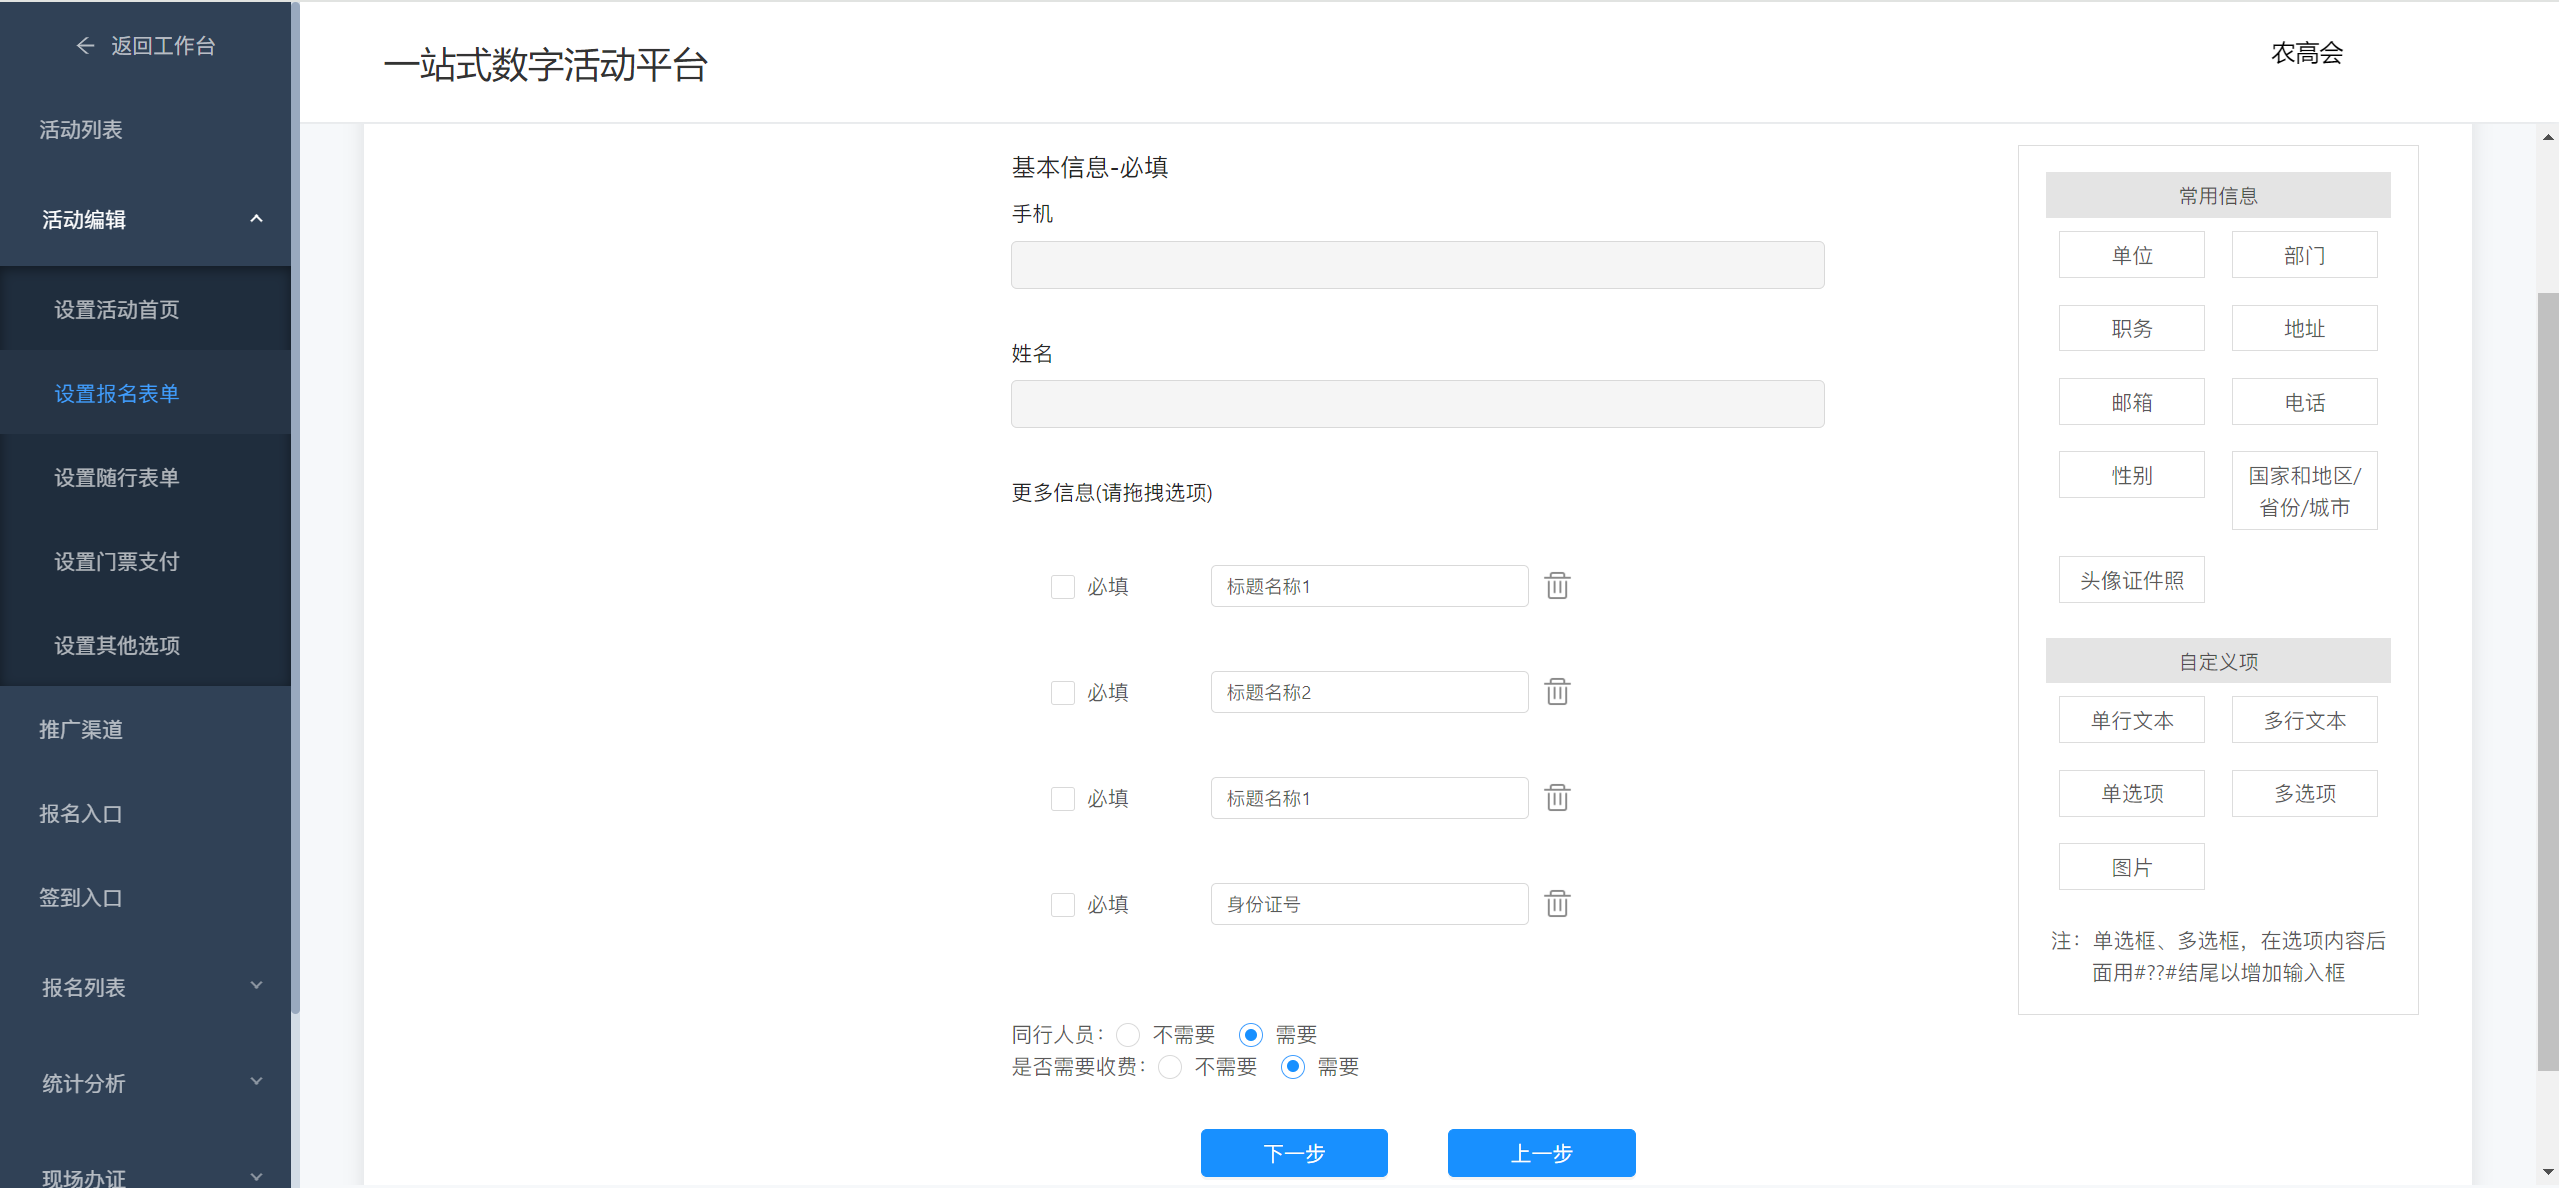Image resolution: width=2559 pixels, height=1188 pixels.
Task: Click 返回工作台 link
Action: tap(163, 46)
